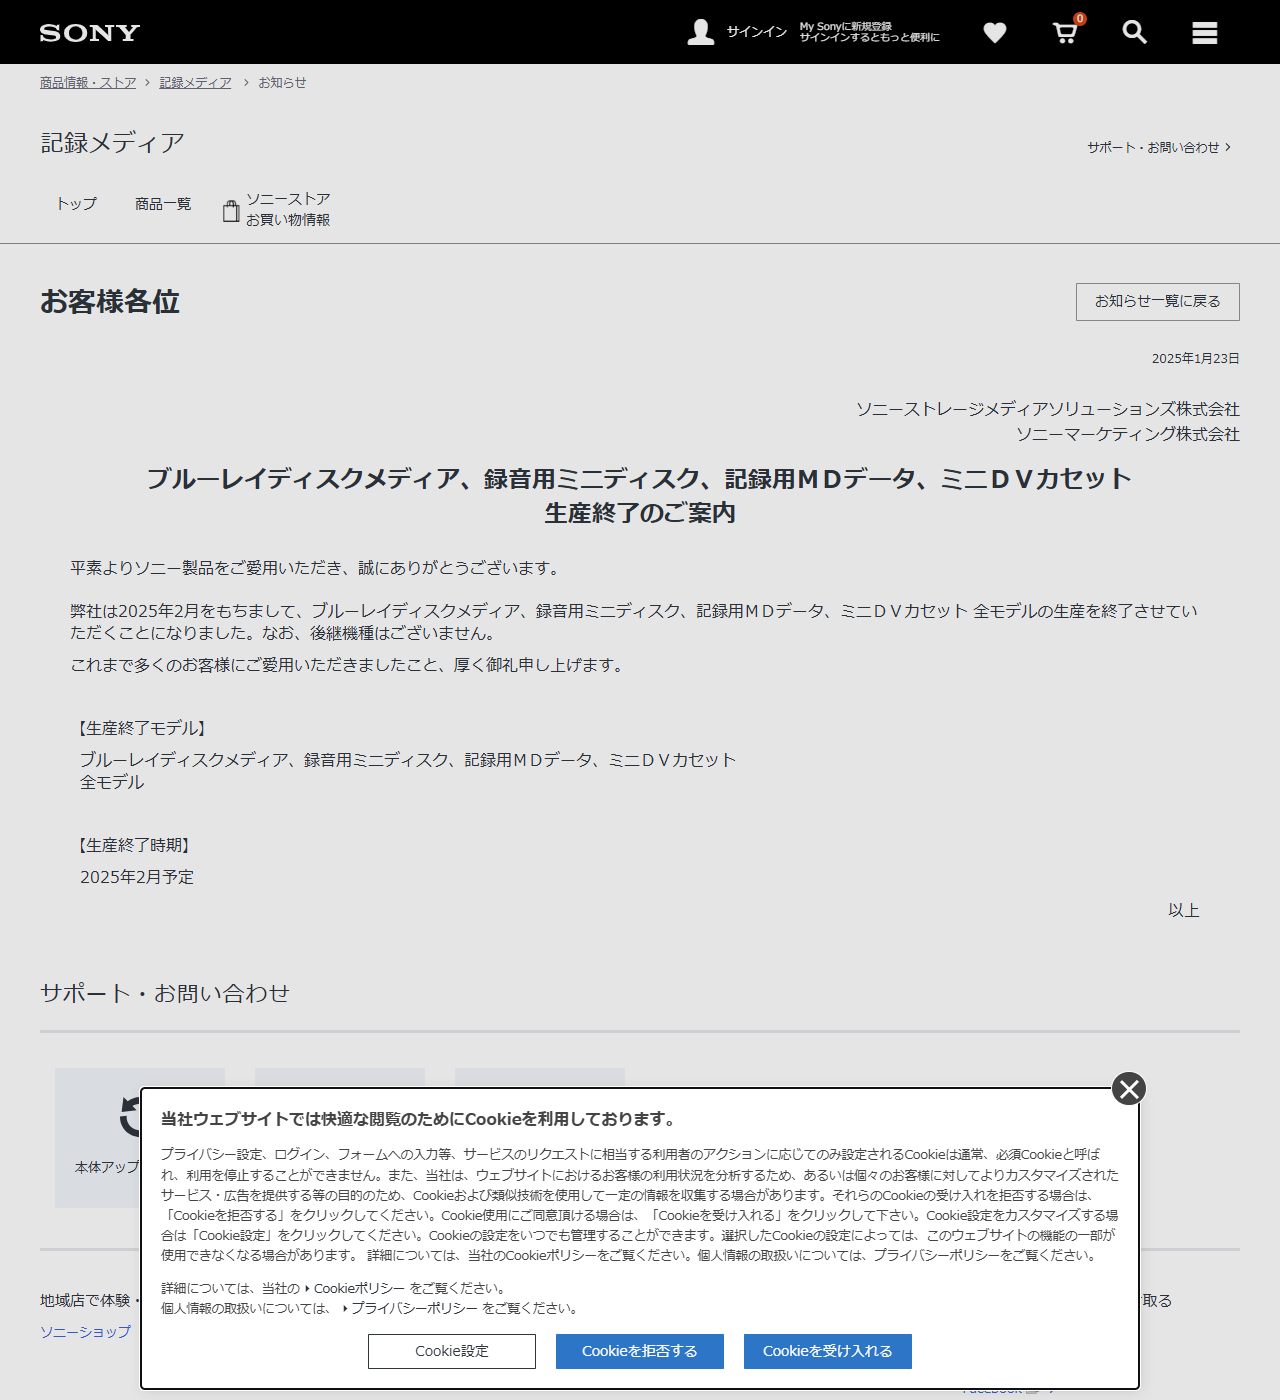
Task: Click the 【生産終了モデル】 label
Action: coord(141,729)
